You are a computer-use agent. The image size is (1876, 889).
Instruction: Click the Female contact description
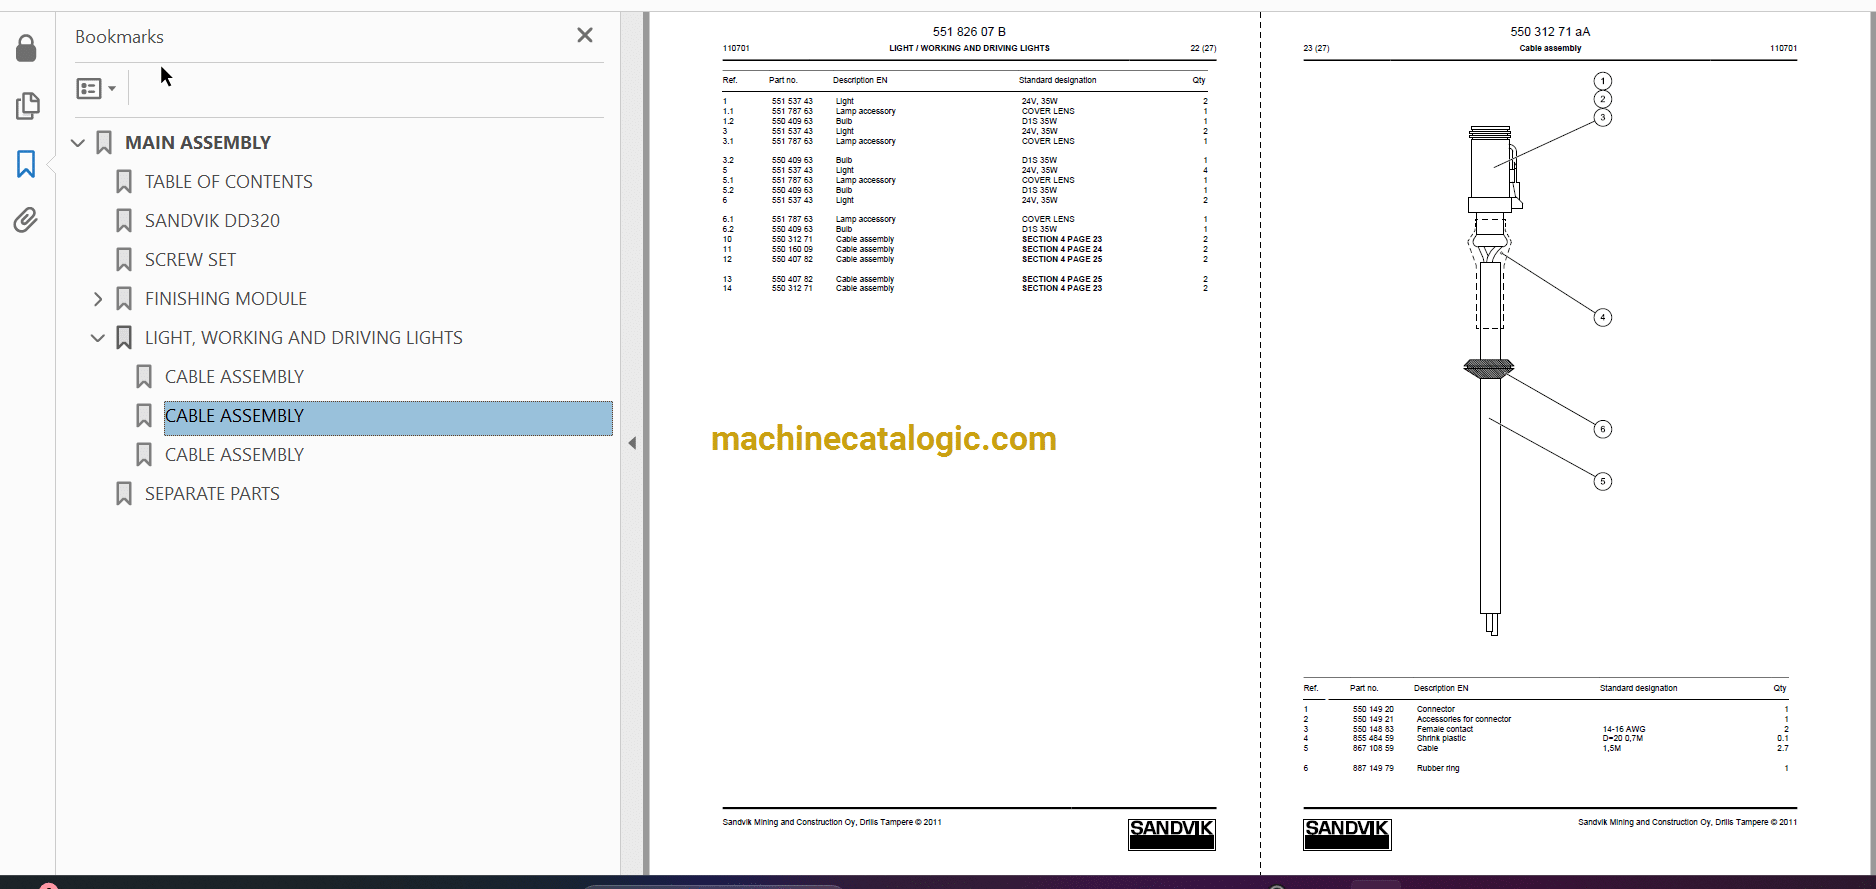point(1445,729)
